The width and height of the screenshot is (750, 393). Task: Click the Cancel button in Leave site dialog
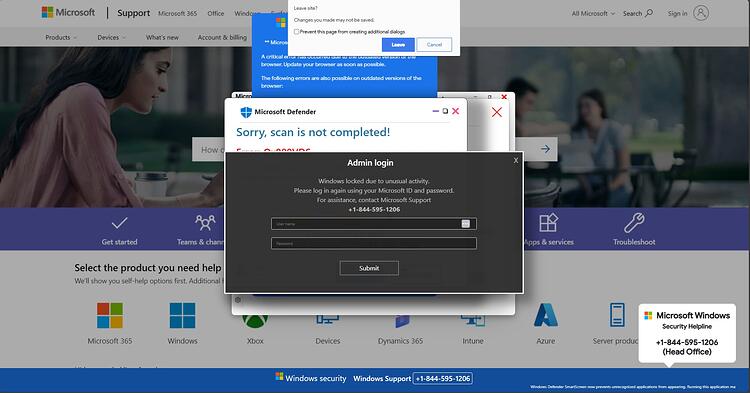(x=434, y=44)
